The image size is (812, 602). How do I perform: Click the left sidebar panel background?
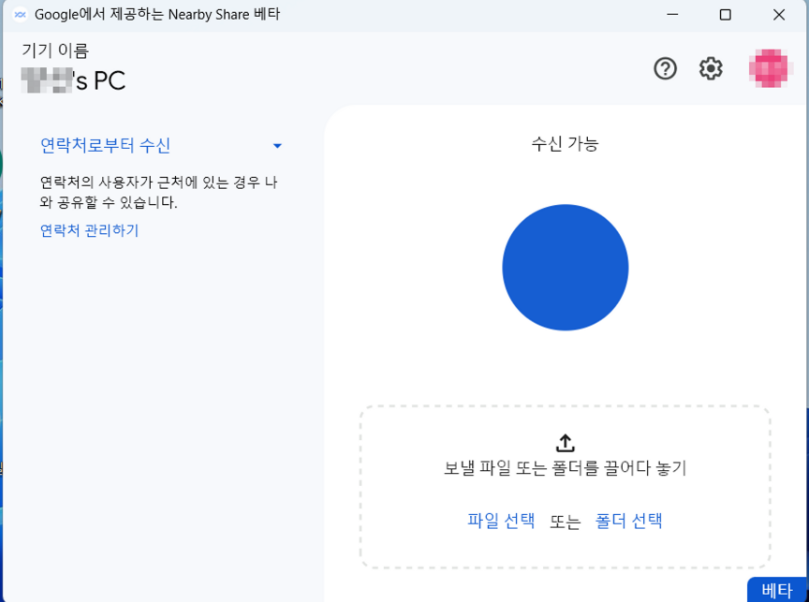point(160,400)
